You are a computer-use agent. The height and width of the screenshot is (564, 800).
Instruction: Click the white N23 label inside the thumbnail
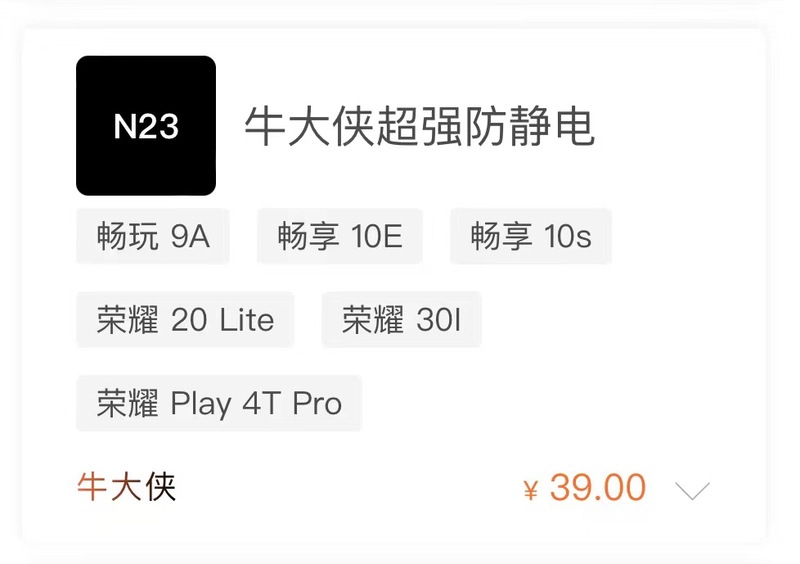tap(146, 127)
